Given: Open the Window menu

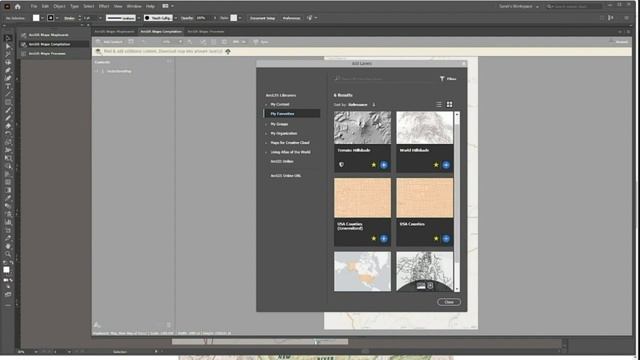Looking at the screenshot, I should (x=134, y=7).
